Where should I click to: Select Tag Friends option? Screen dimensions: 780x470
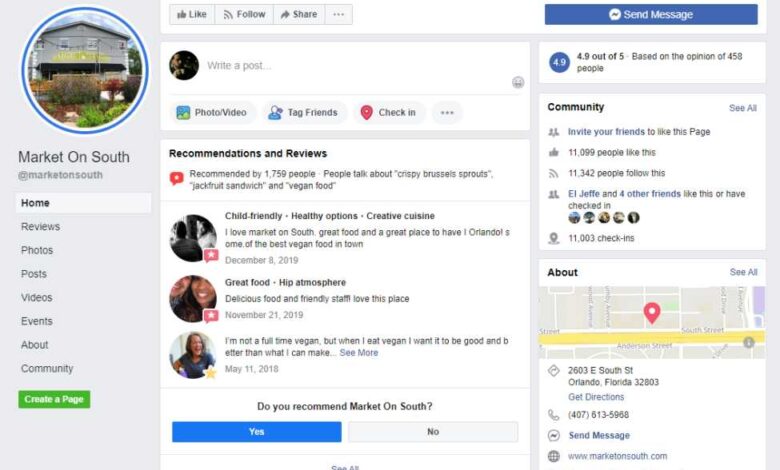(x=304, y=112)
